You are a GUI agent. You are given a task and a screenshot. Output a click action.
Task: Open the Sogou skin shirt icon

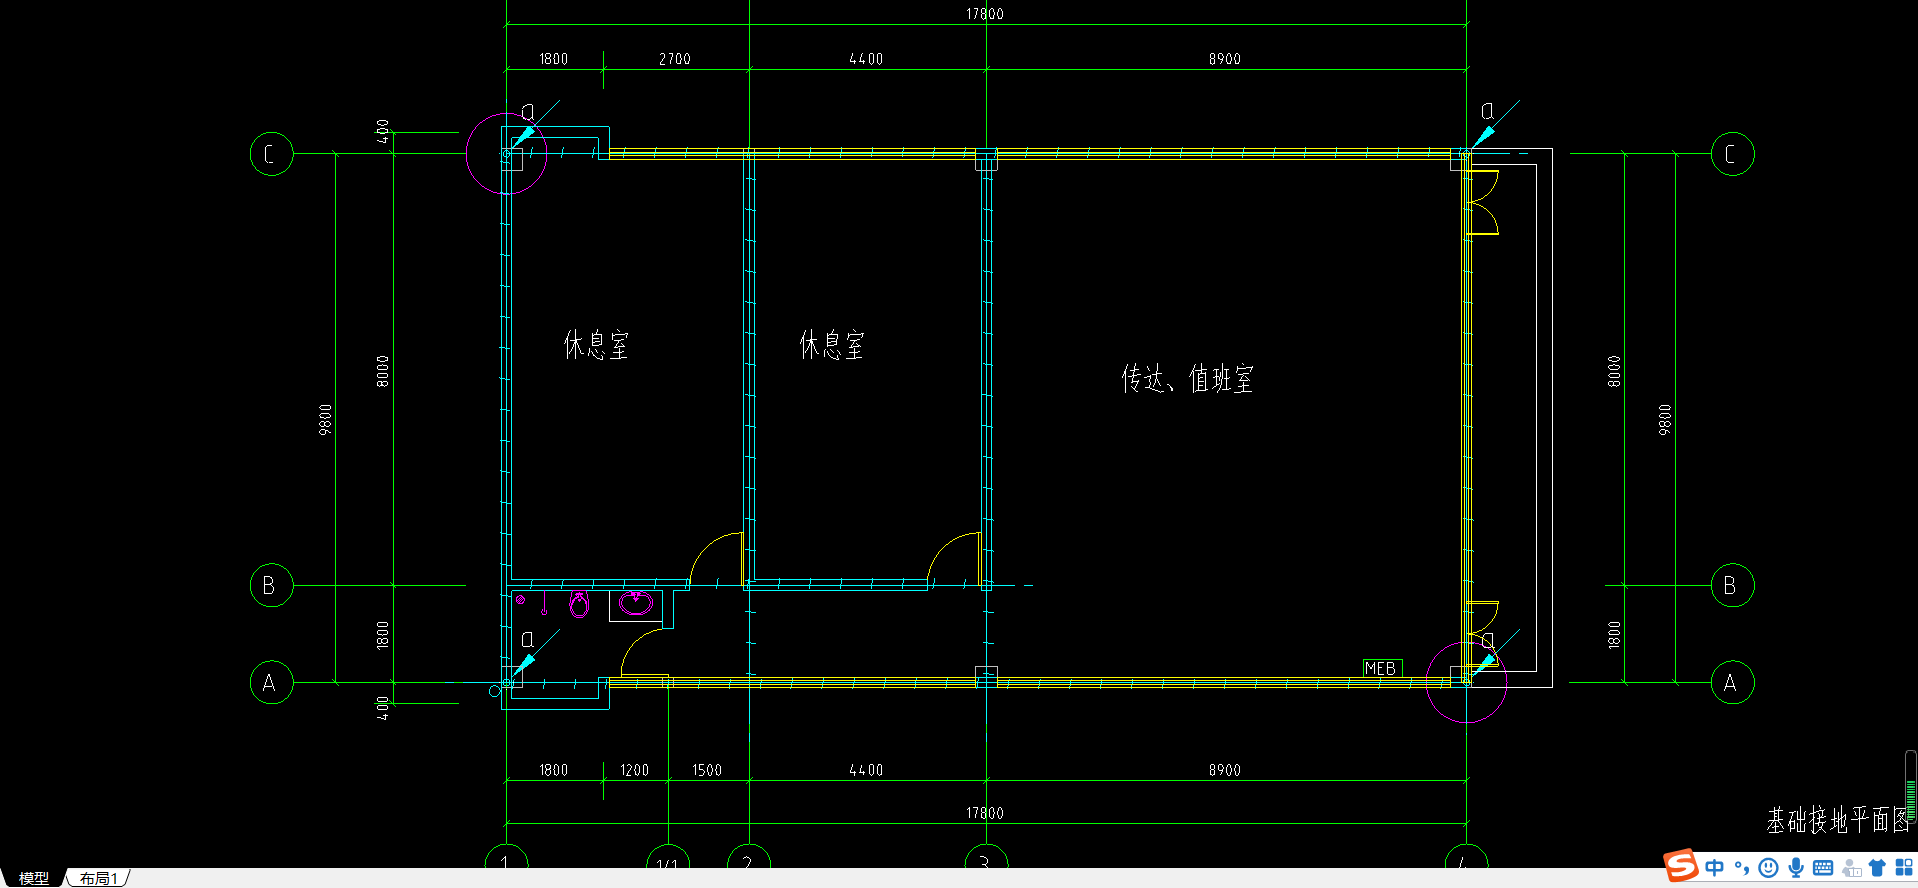click(x=1877, y=867)
